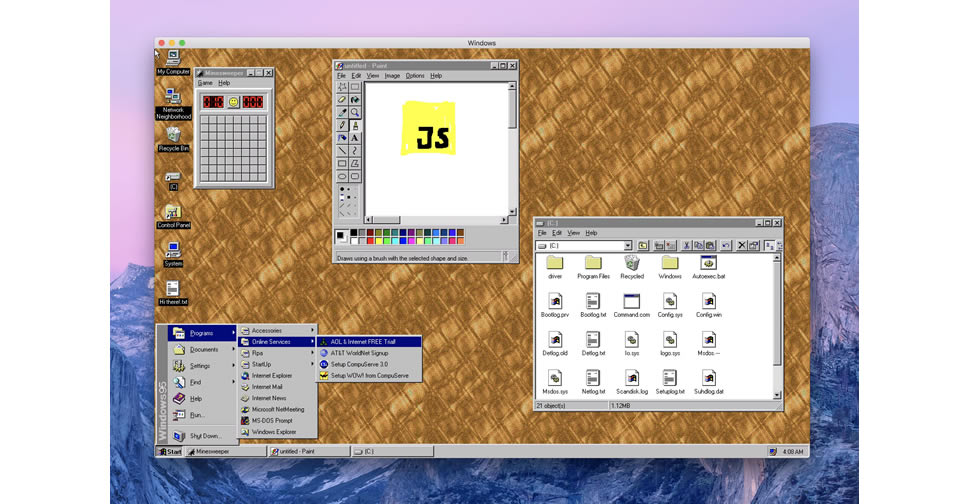Click the Delete icon in the Explorer toolbar
Viewport: 968px width, 504px height.
pos(741,245)
